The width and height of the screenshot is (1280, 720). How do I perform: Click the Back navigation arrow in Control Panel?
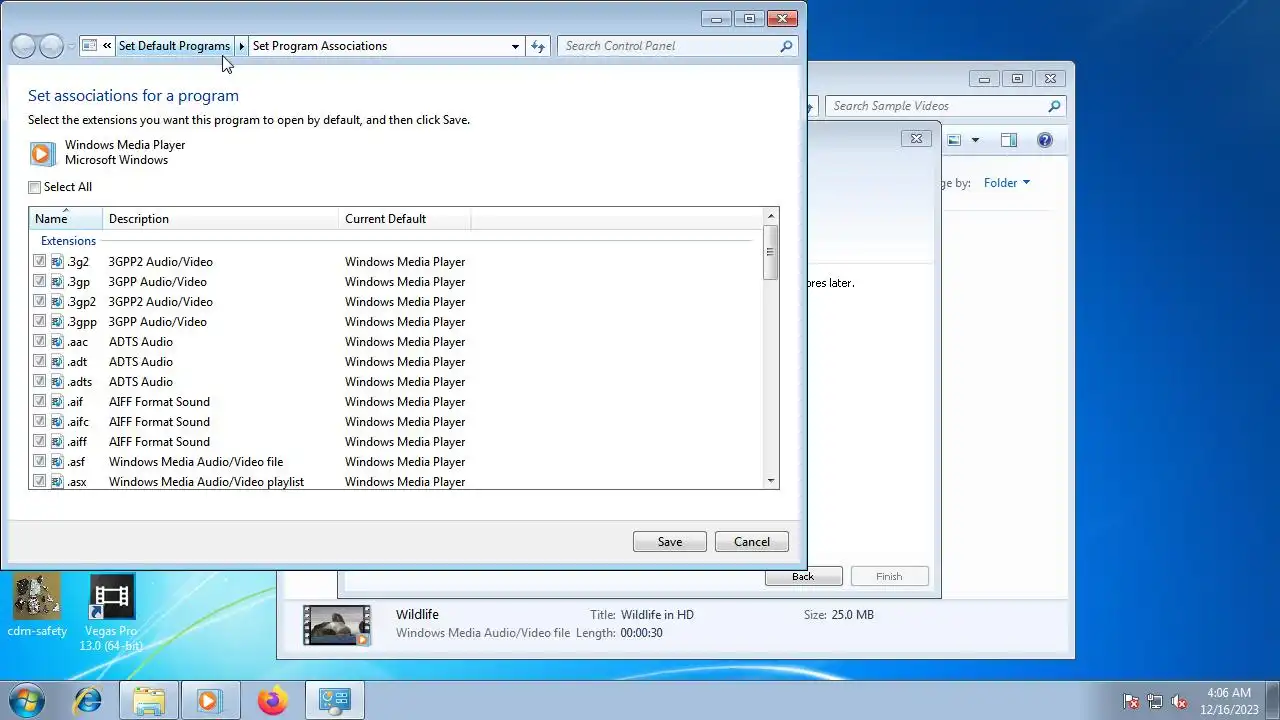coord(23,46)
